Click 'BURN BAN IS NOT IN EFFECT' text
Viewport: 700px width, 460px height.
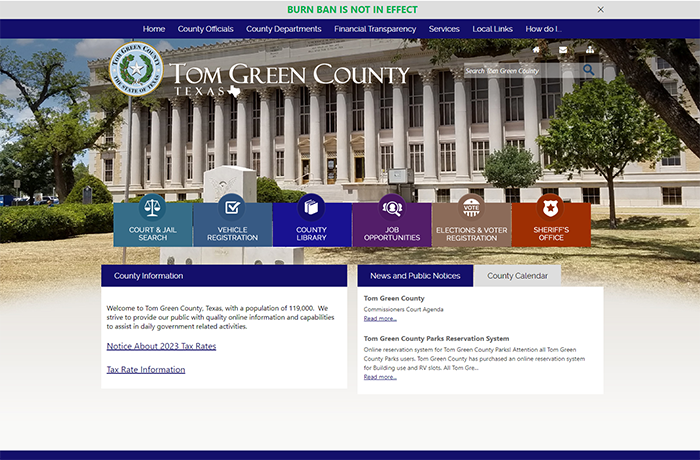click(x=352, y=9)
